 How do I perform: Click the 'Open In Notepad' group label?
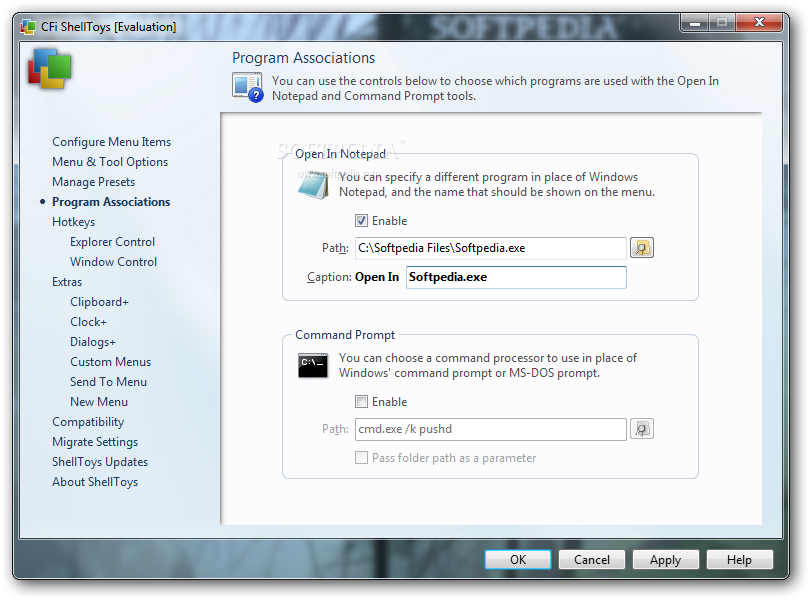pos(340,154)
